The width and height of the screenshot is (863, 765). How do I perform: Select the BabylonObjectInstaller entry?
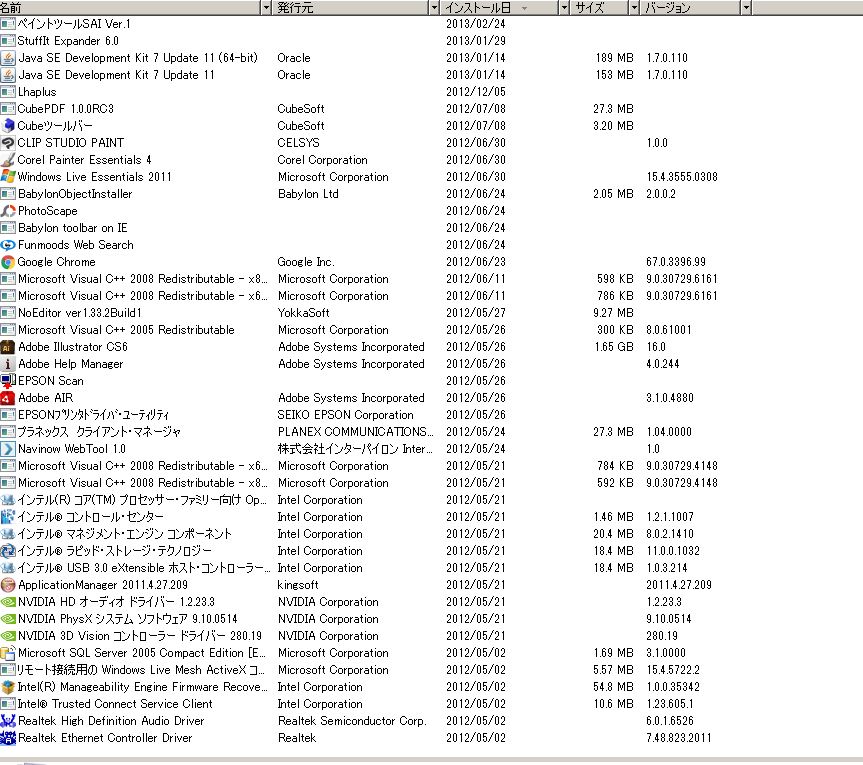[x=75, y=194]
